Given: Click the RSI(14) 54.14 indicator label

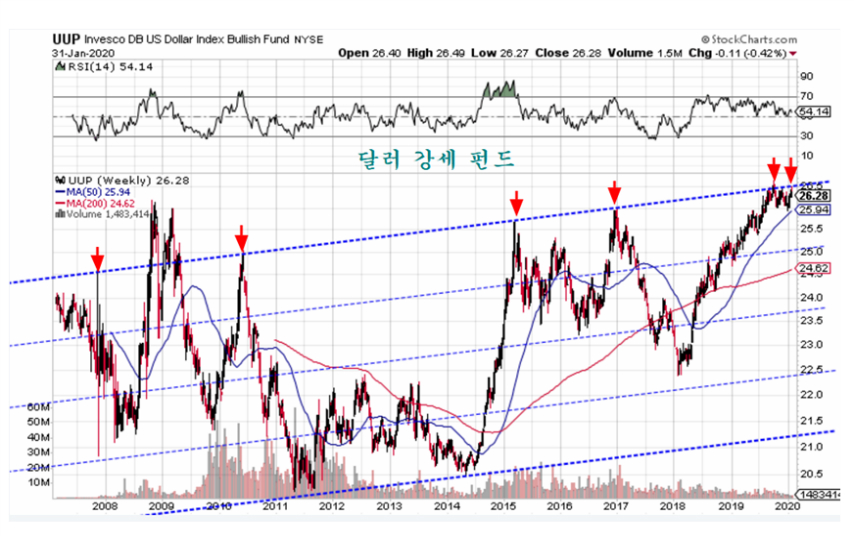Looking at the screenshot, I should 109,66.
